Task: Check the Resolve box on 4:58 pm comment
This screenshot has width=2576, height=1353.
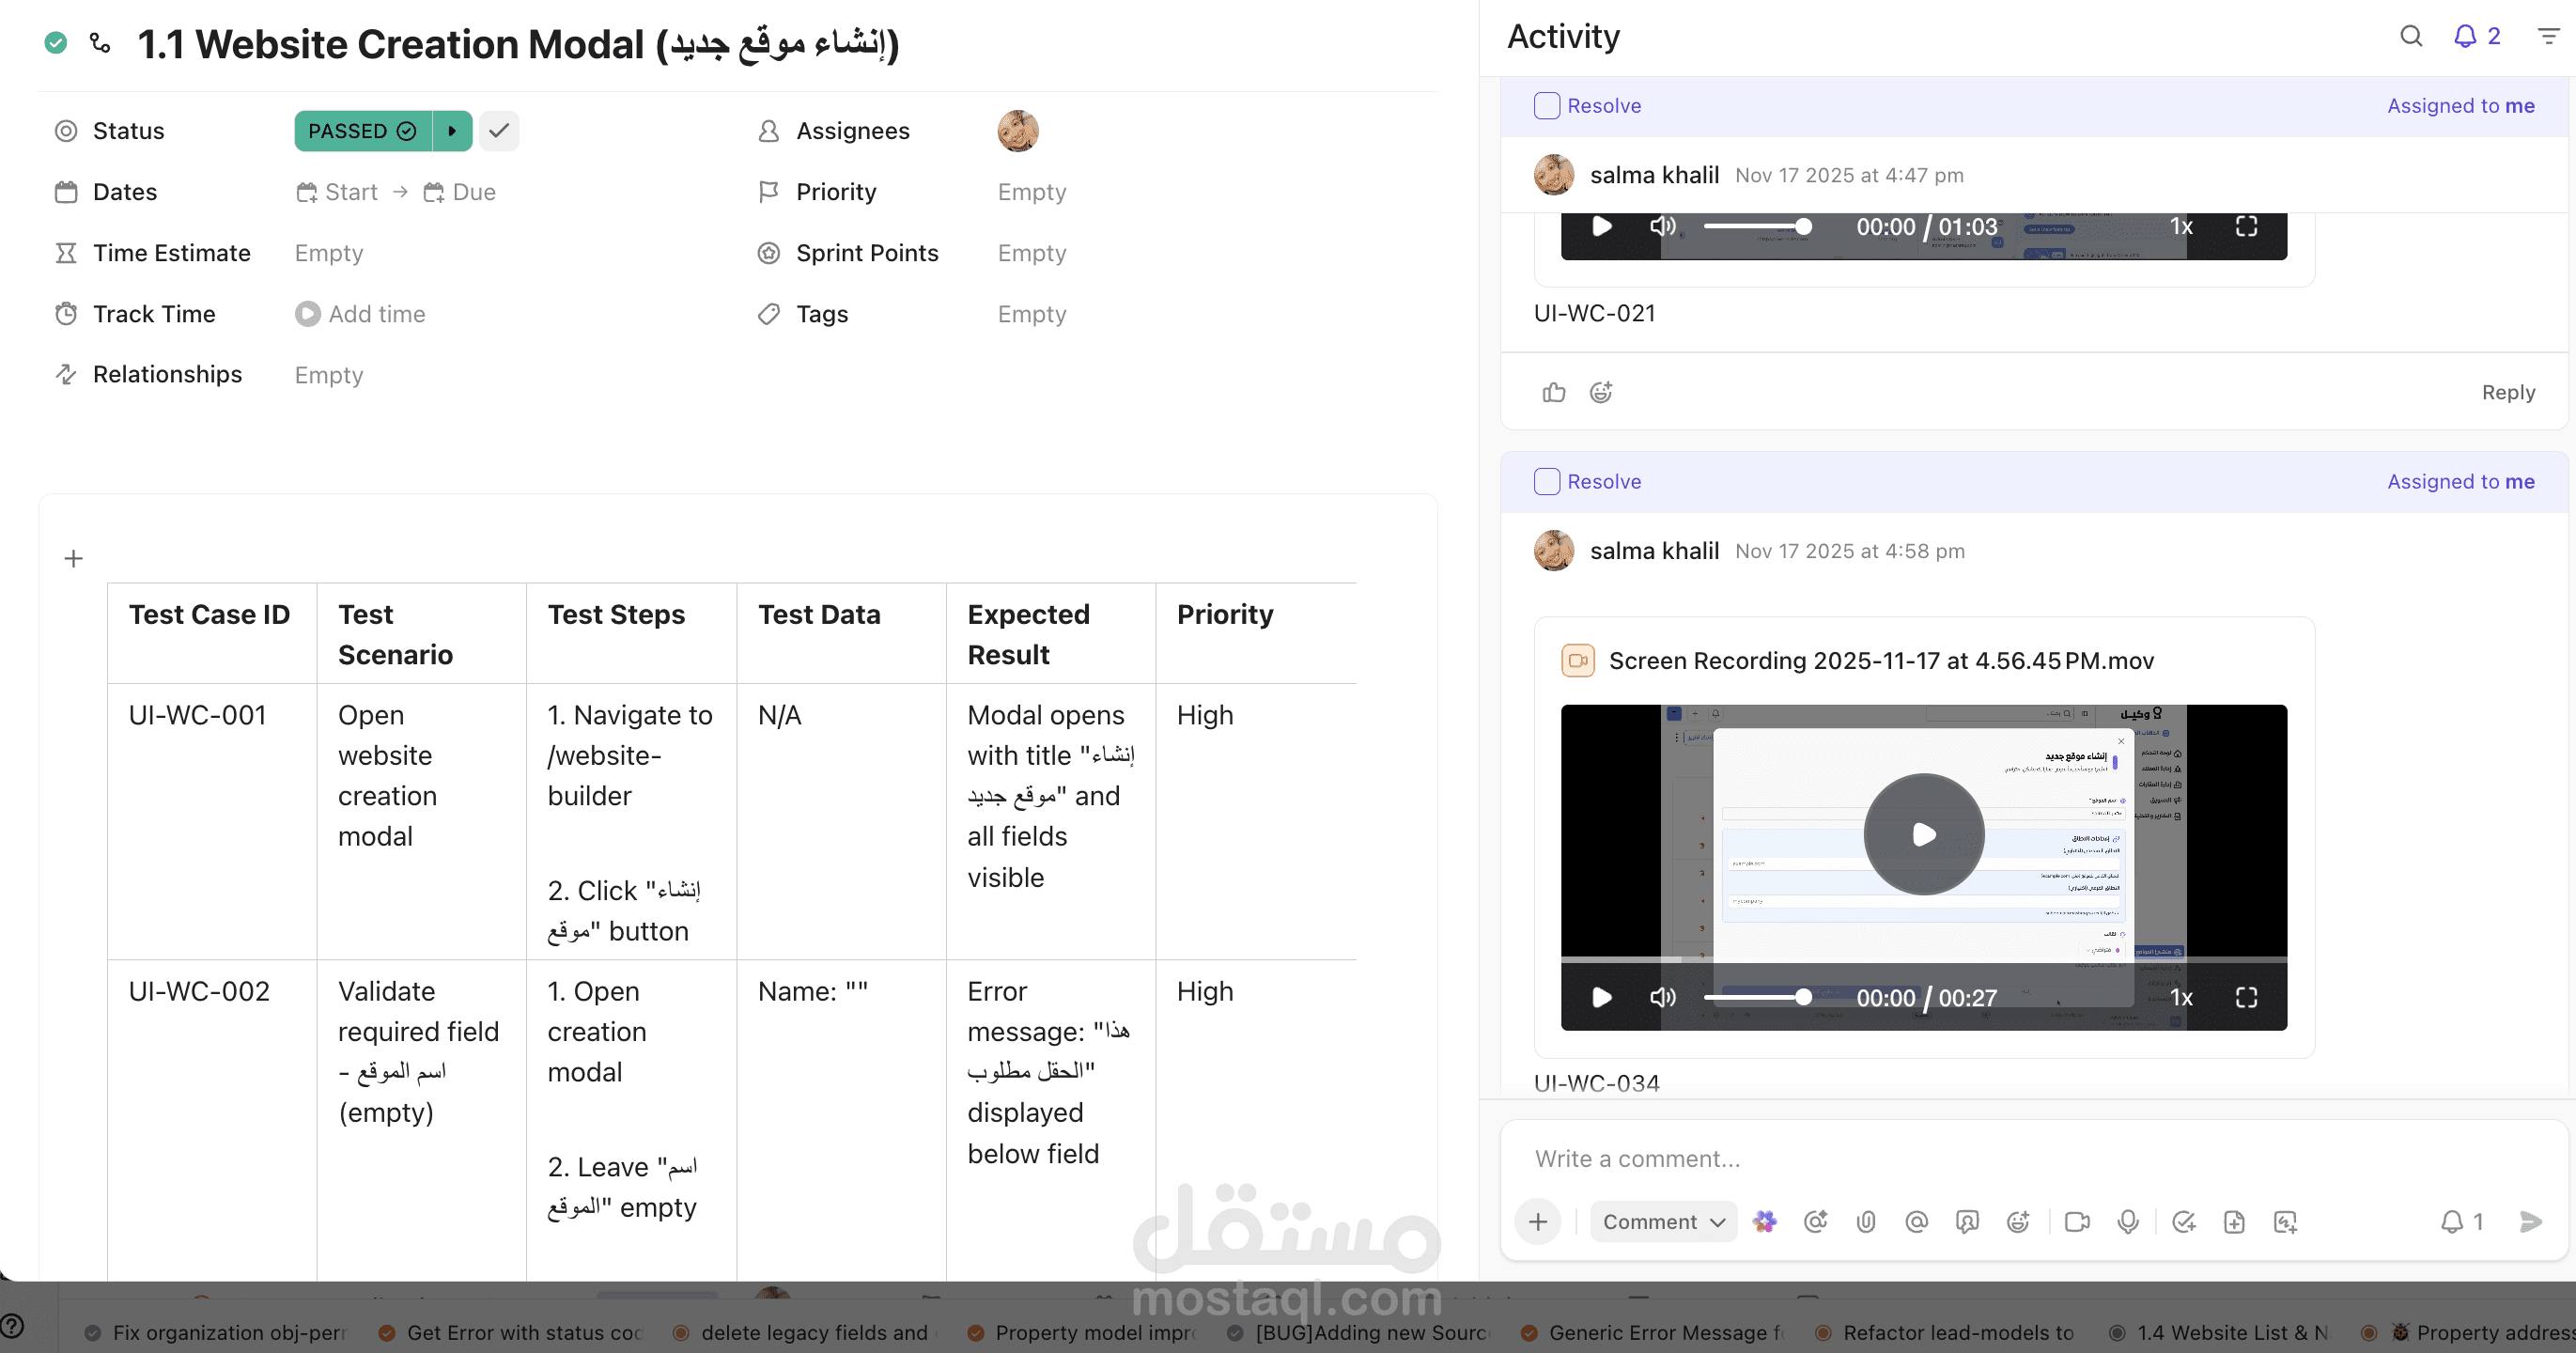Action: [1546, 482]
